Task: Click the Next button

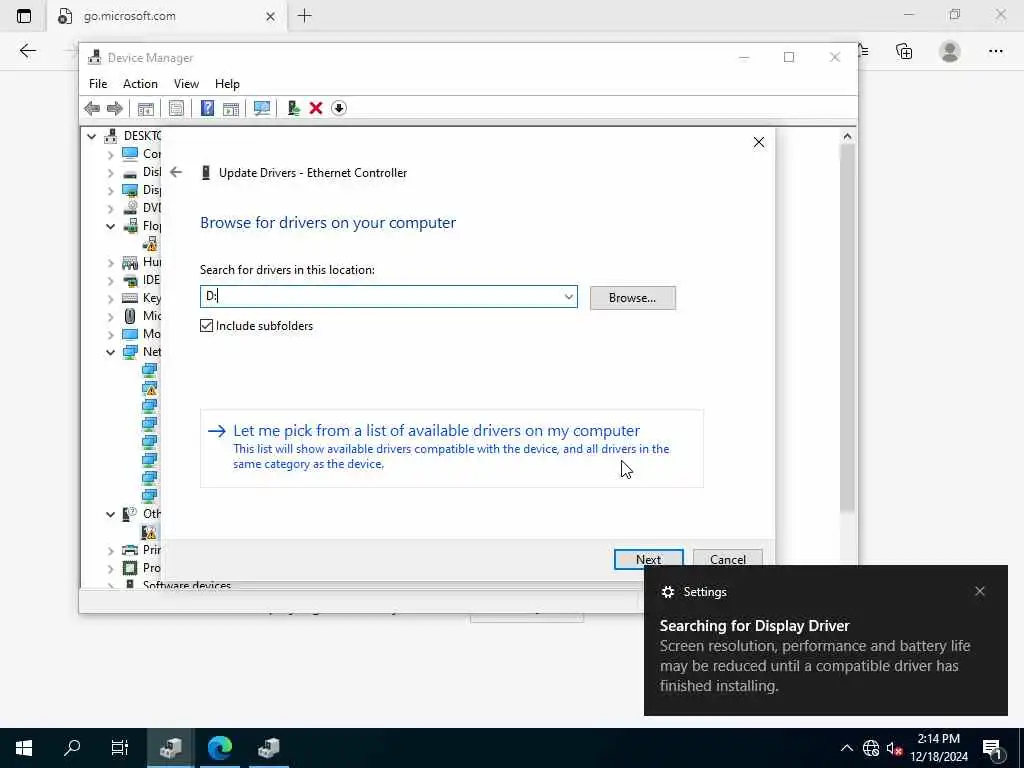Action: tap(648, 559)
